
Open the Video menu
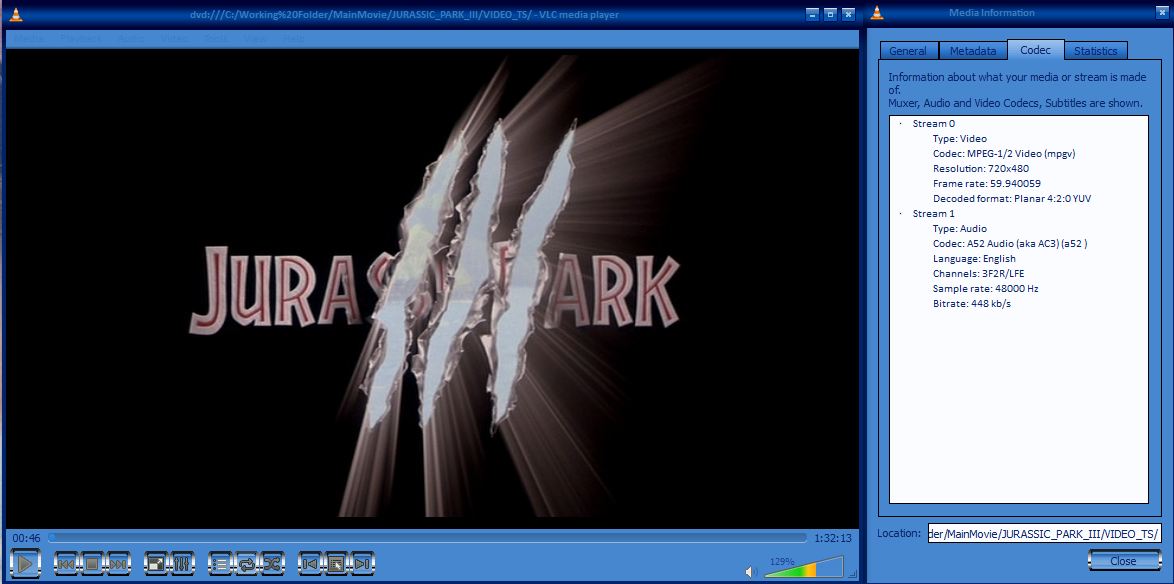point(175,38)
